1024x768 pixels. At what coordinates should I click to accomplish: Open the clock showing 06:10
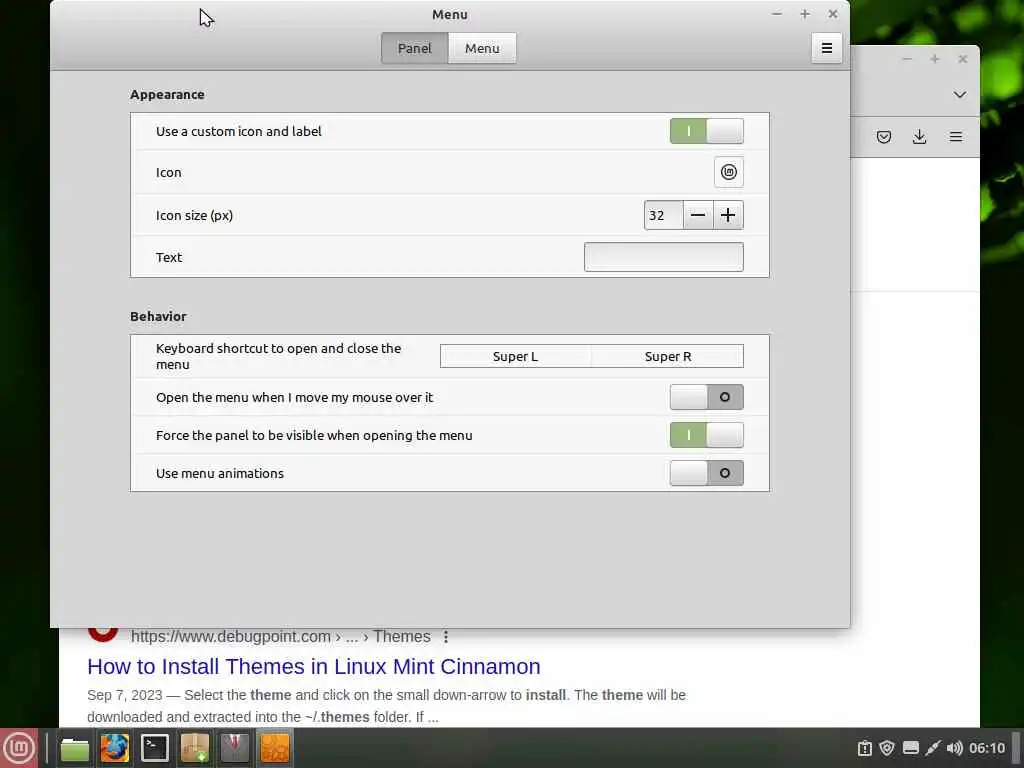coord(987,748)
